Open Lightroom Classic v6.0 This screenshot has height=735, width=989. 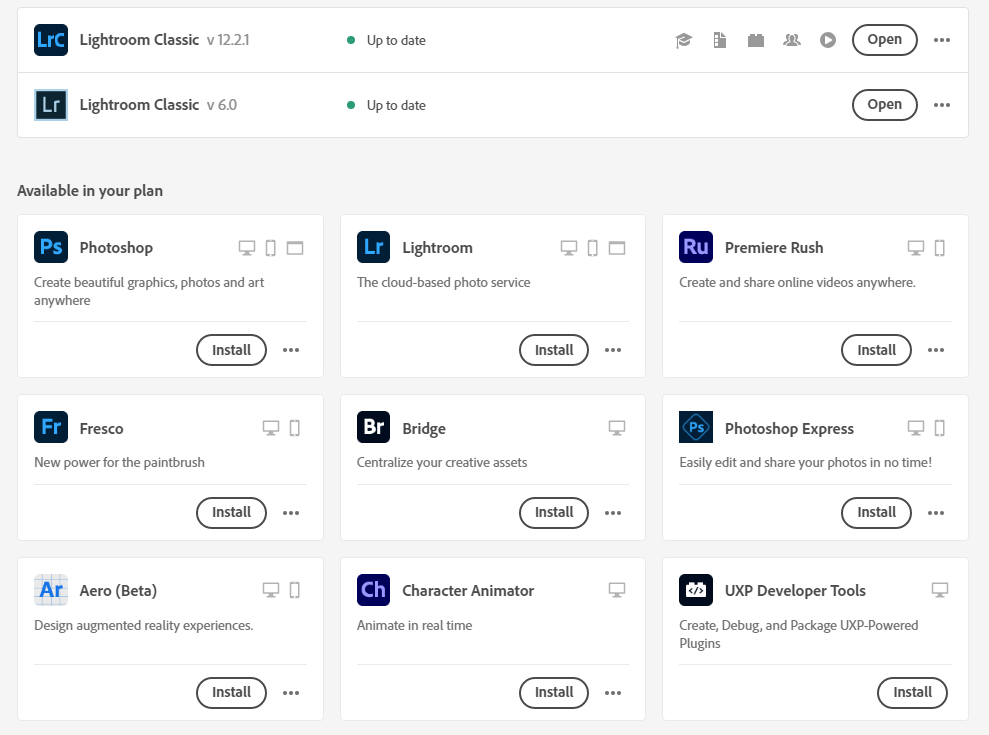tap(884, 105)
